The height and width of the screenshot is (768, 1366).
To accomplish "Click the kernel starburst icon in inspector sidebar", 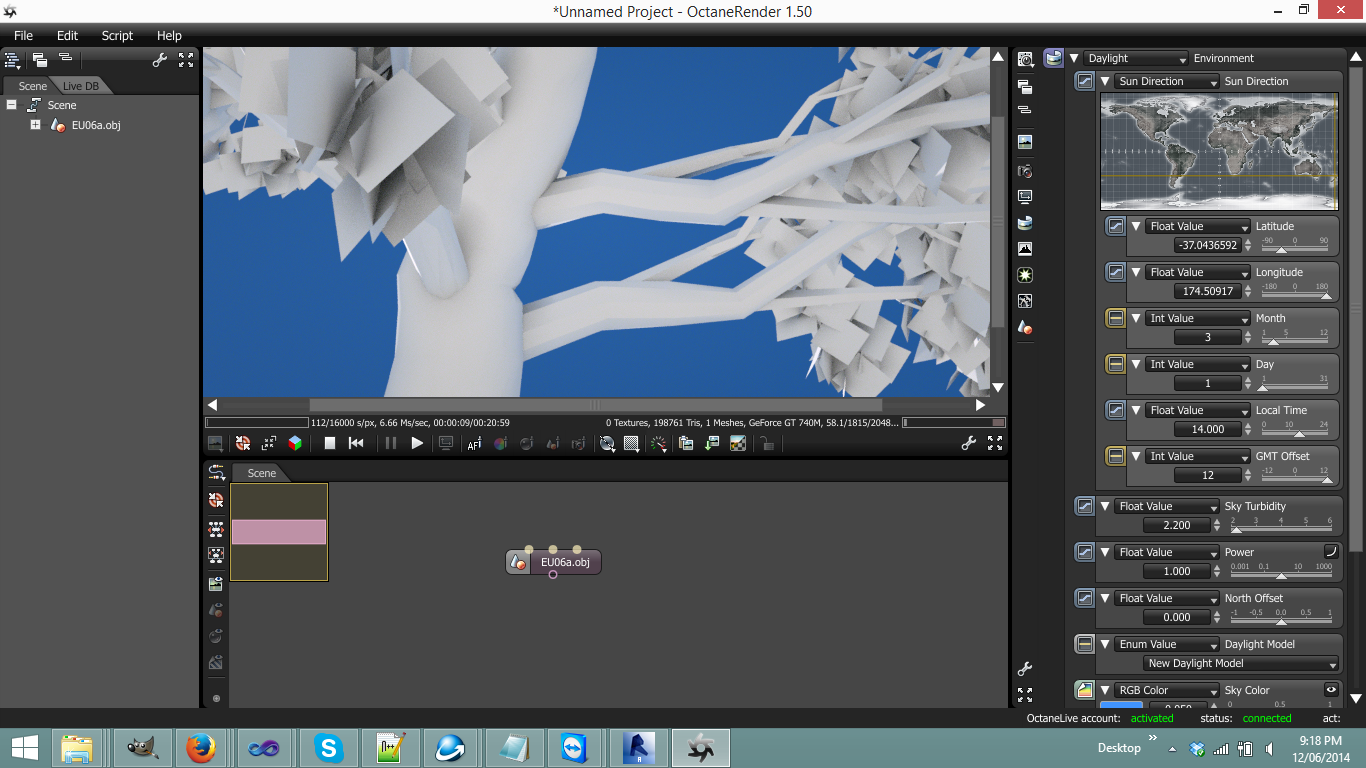I will point(1025,275).
